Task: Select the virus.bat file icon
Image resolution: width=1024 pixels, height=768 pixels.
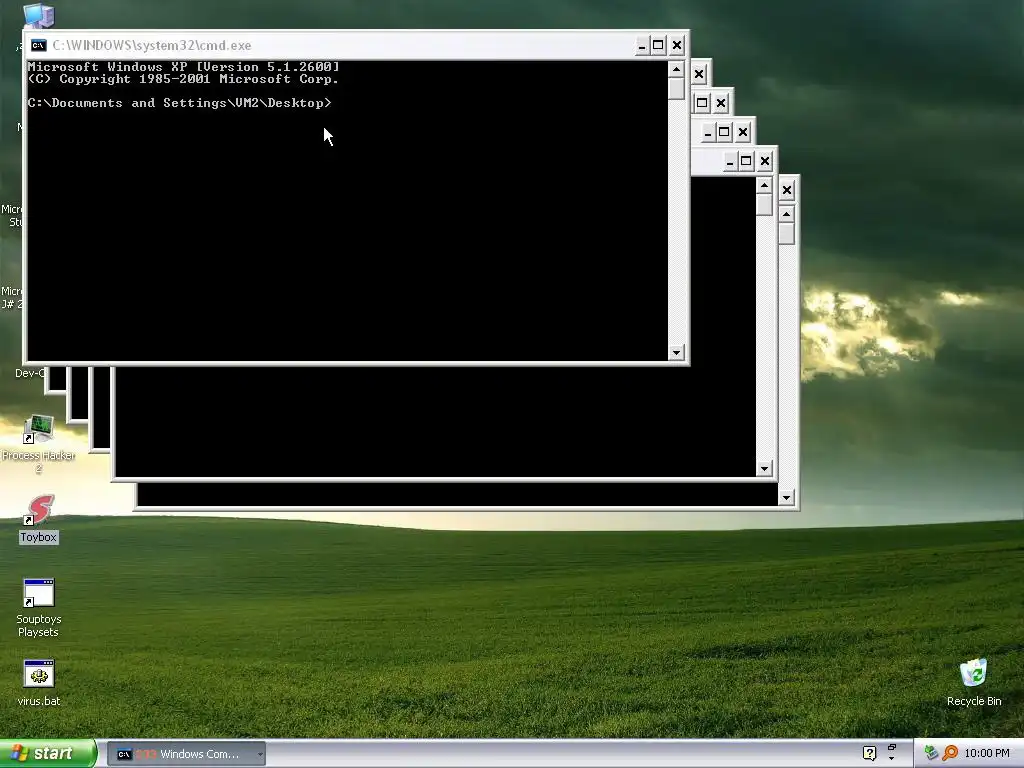Action: 39,682
